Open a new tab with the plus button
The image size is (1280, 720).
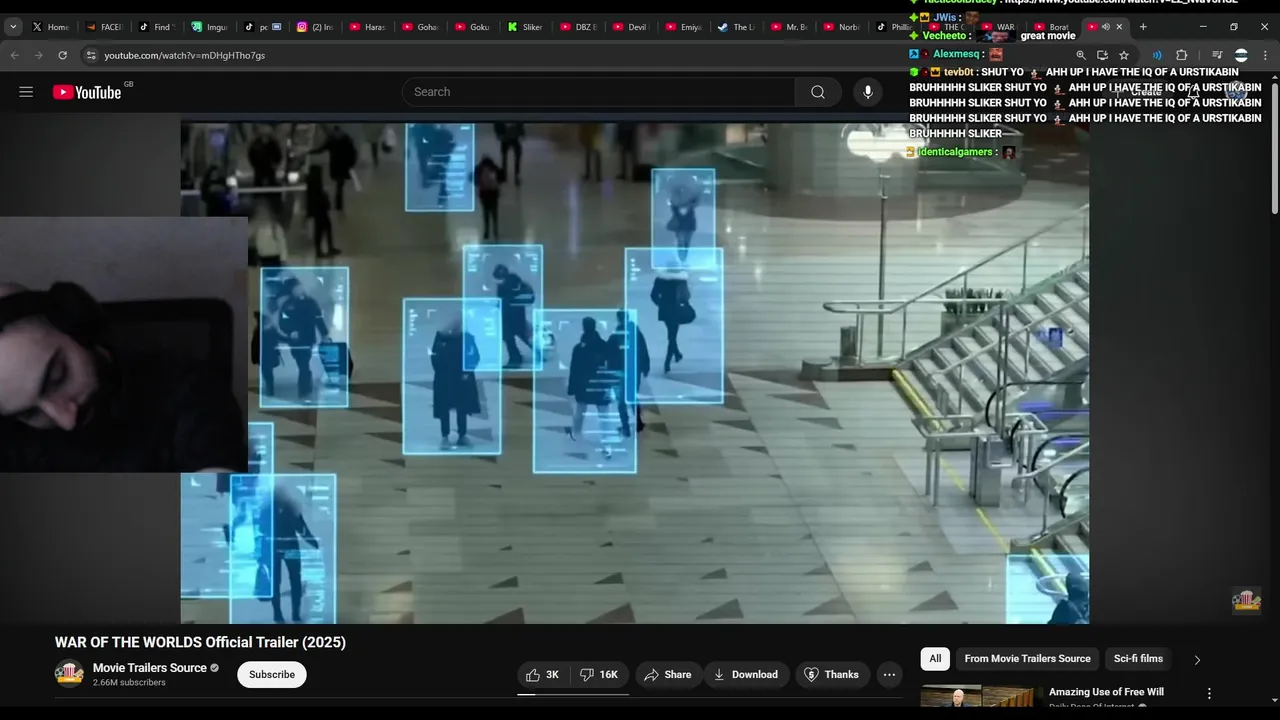1143,27
